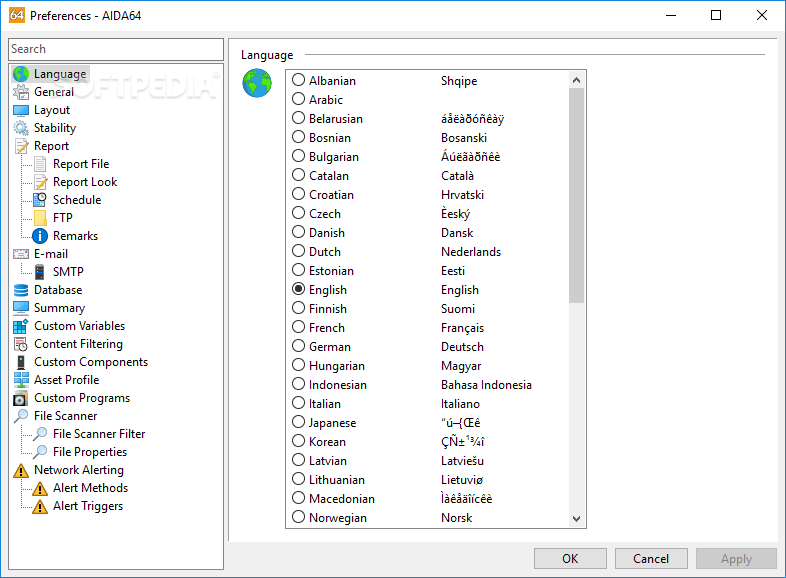Click the language list scroll up arrow
Screen dimensions: 786x578
point(576,80)
